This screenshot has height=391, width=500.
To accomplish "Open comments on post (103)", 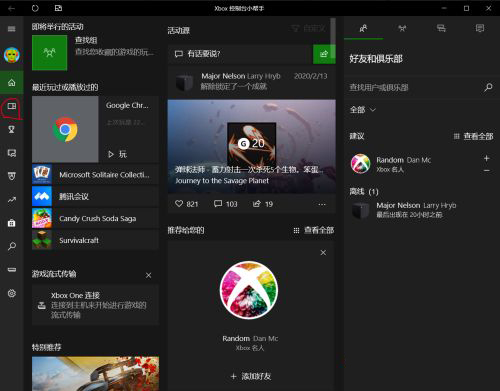I will 226,204.
